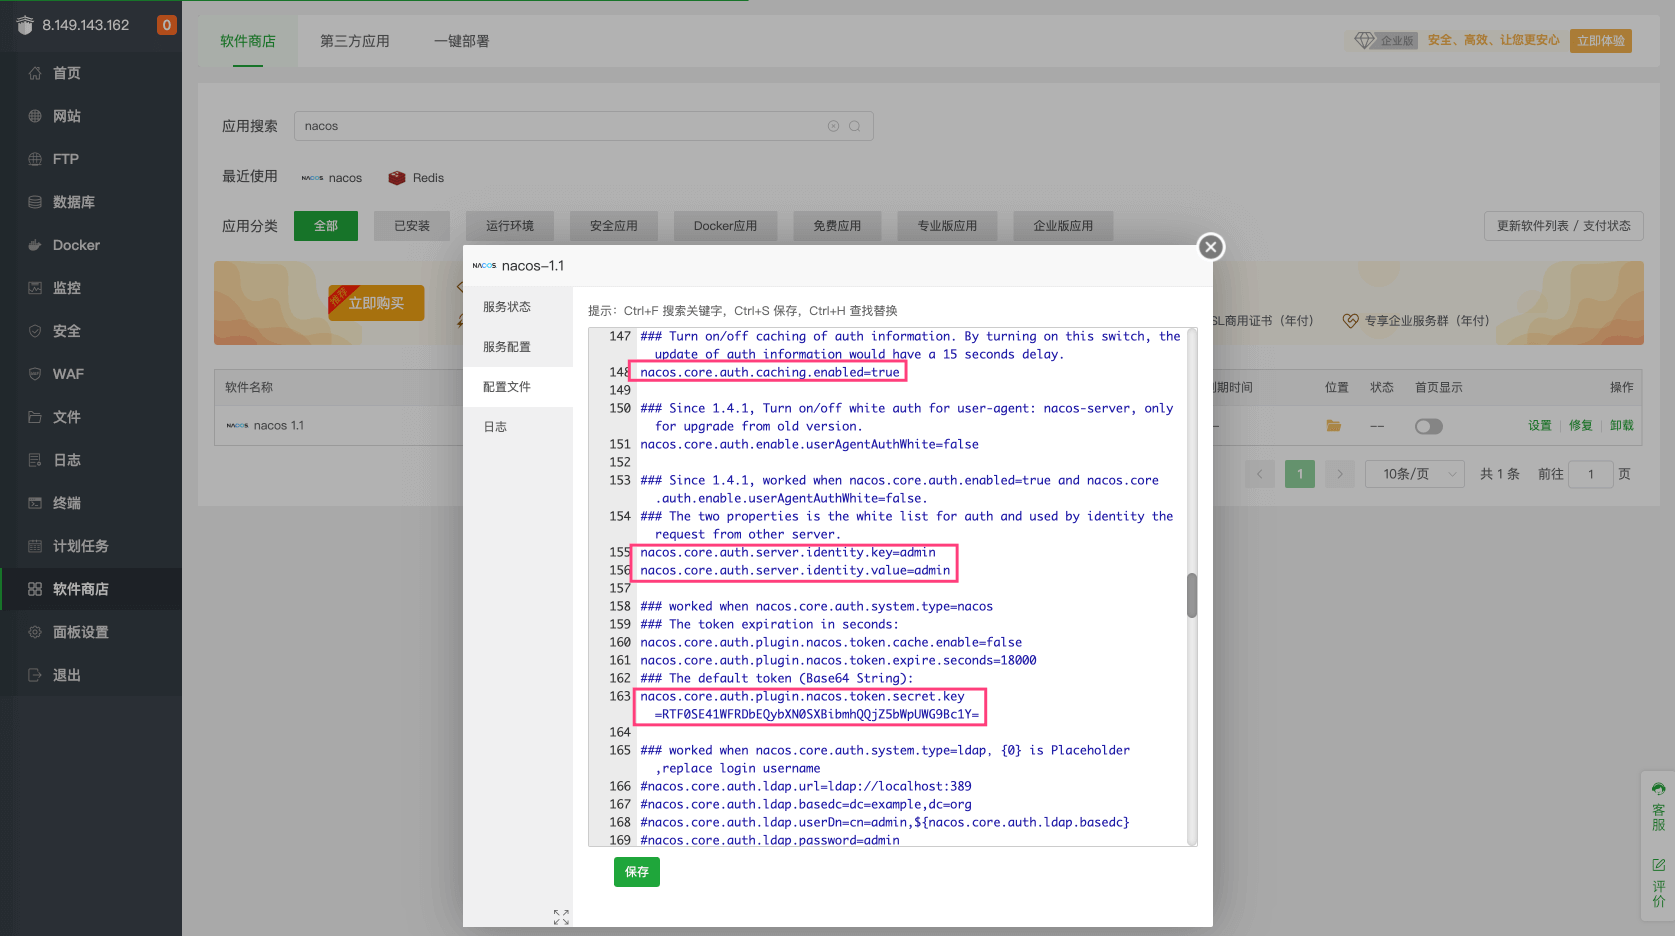Open the WAF sidebar item
The image size is (1675, 936).
(x=68, y=374)
